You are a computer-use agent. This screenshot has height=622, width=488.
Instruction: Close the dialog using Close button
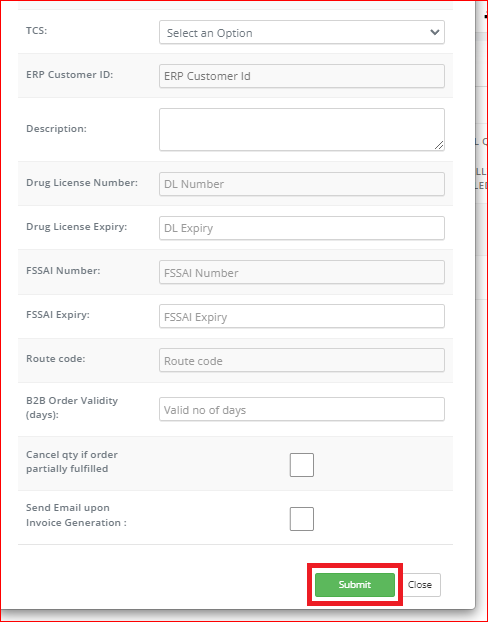(x=420, y=585)
